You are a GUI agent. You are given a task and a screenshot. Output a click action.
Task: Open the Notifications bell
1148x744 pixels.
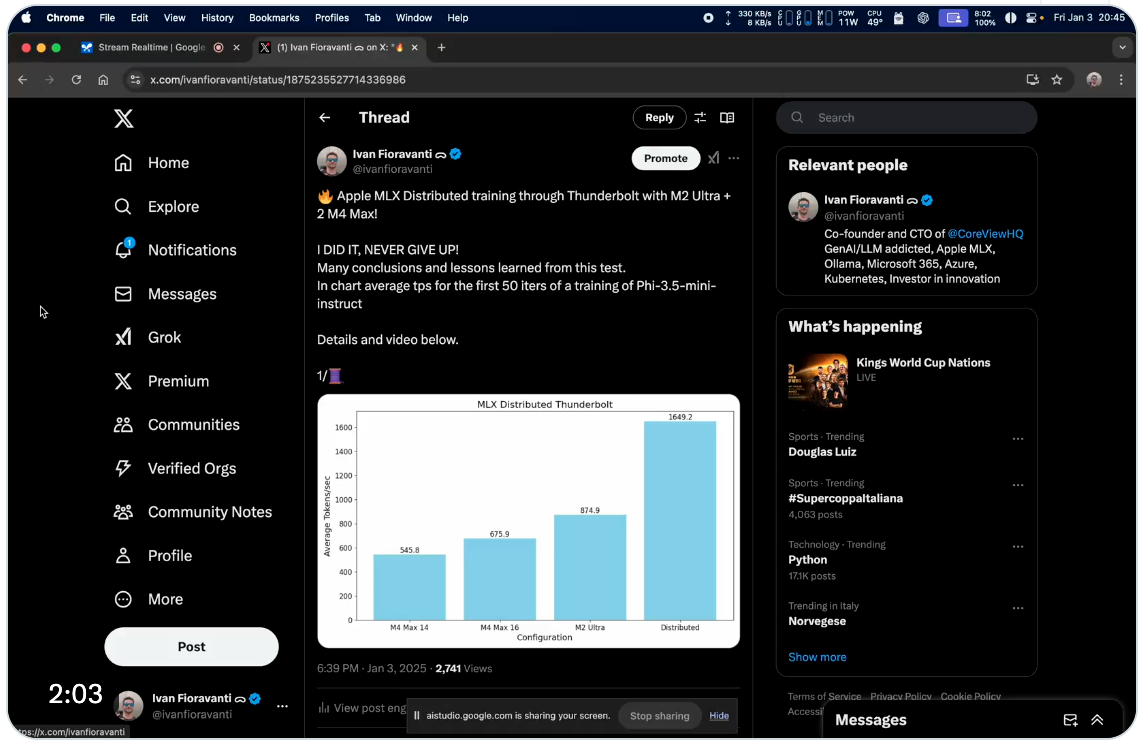click(124, 250)
